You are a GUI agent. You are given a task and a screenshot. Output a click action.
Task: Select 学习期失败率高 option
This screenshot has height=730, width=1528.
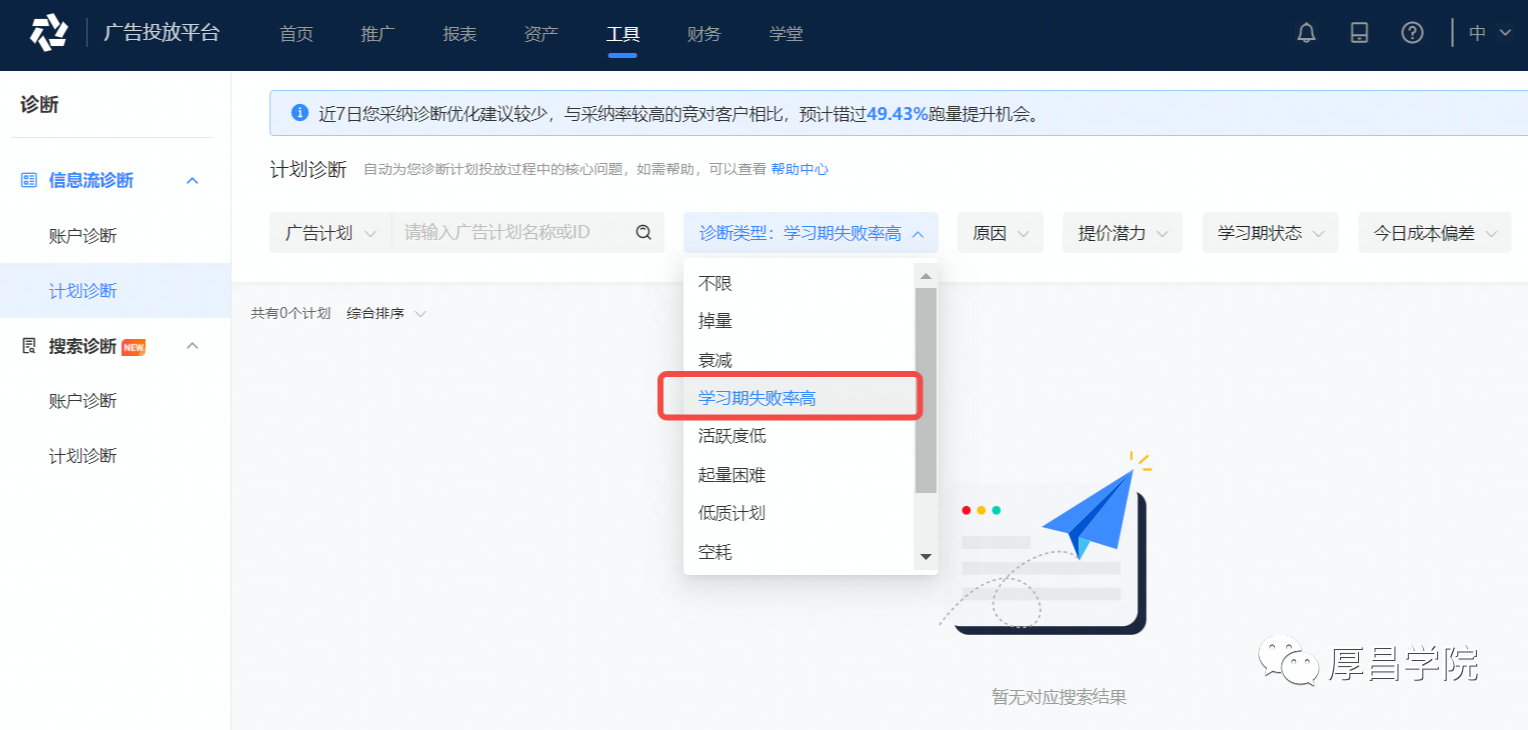[799, 398]
